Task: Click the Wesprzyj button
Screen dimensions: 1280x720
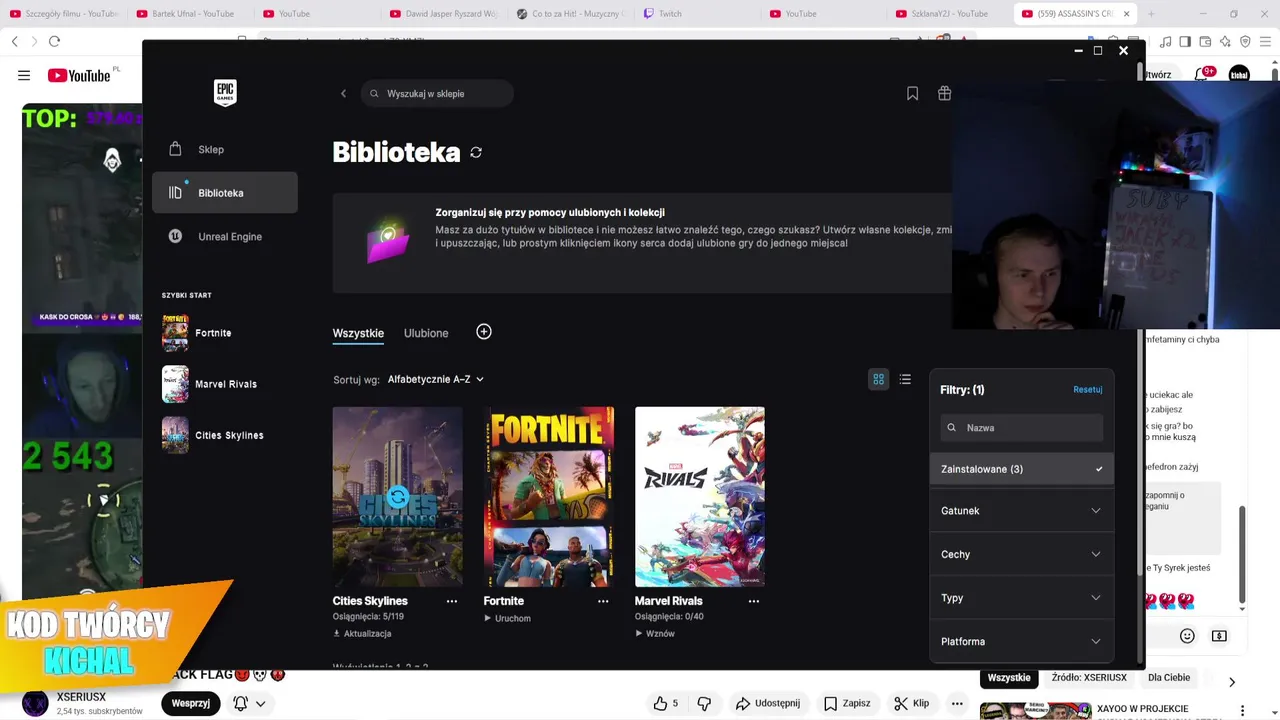Action: [190, 703]
